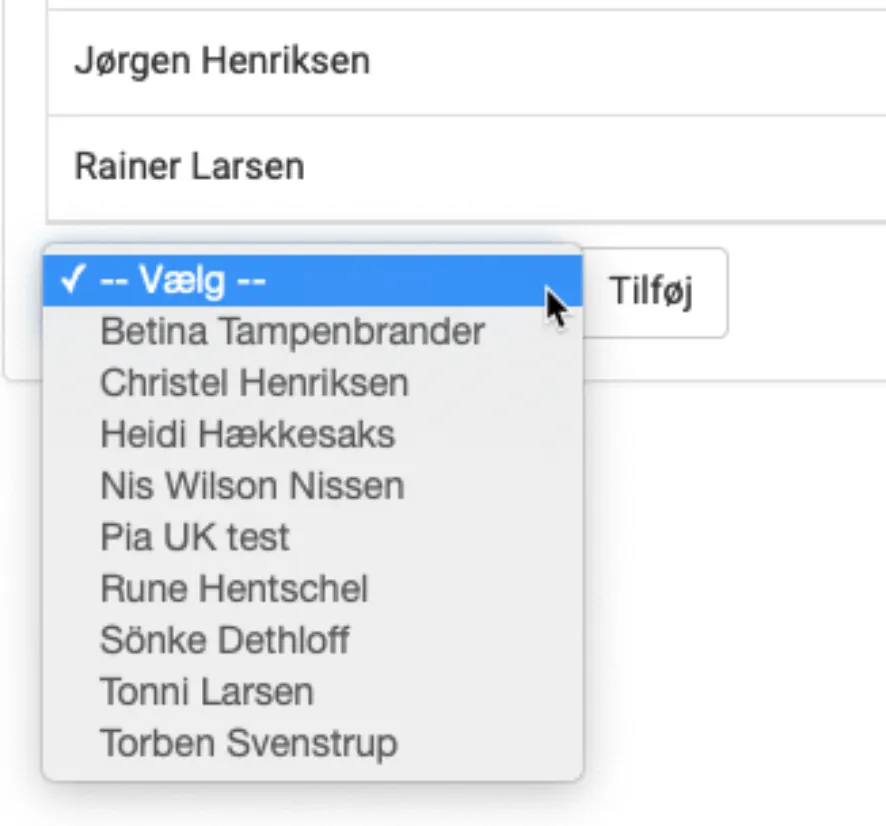886x826 pixels.
Task: Click the highlighted blue selection bar
Action: pos(300,280)
